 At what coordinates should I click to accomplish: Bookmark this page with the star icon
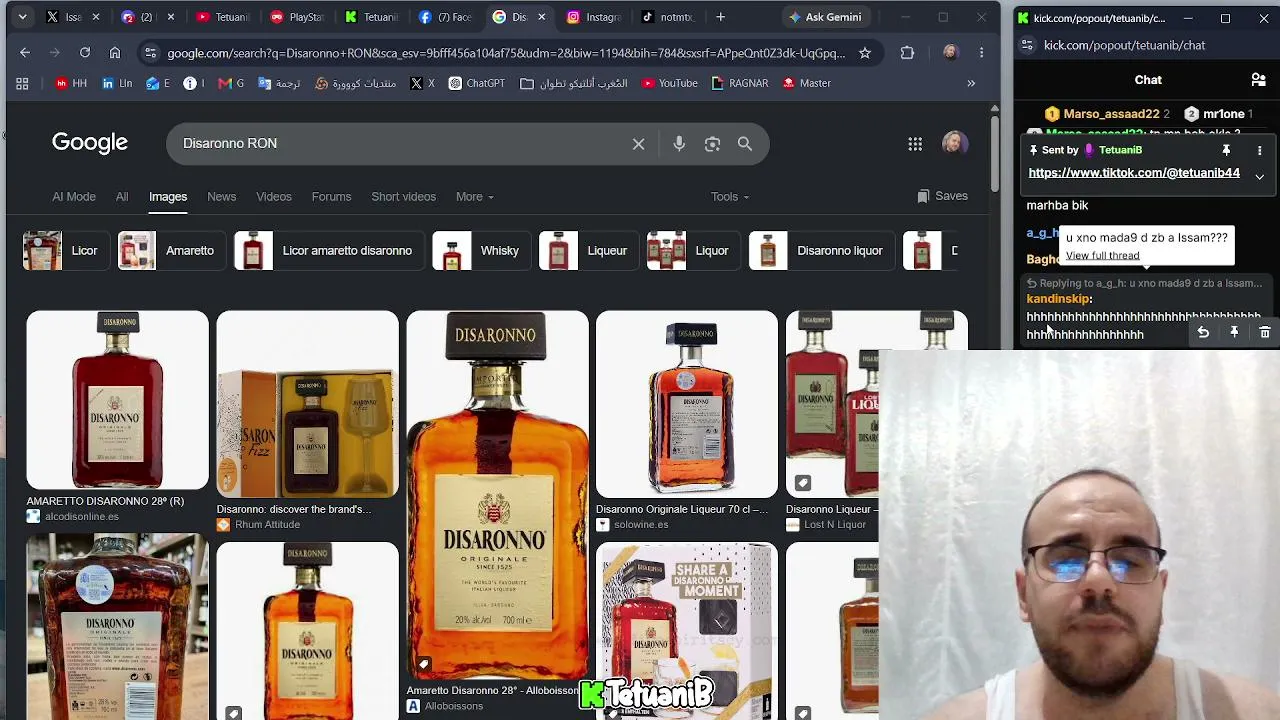pos(865,53)
